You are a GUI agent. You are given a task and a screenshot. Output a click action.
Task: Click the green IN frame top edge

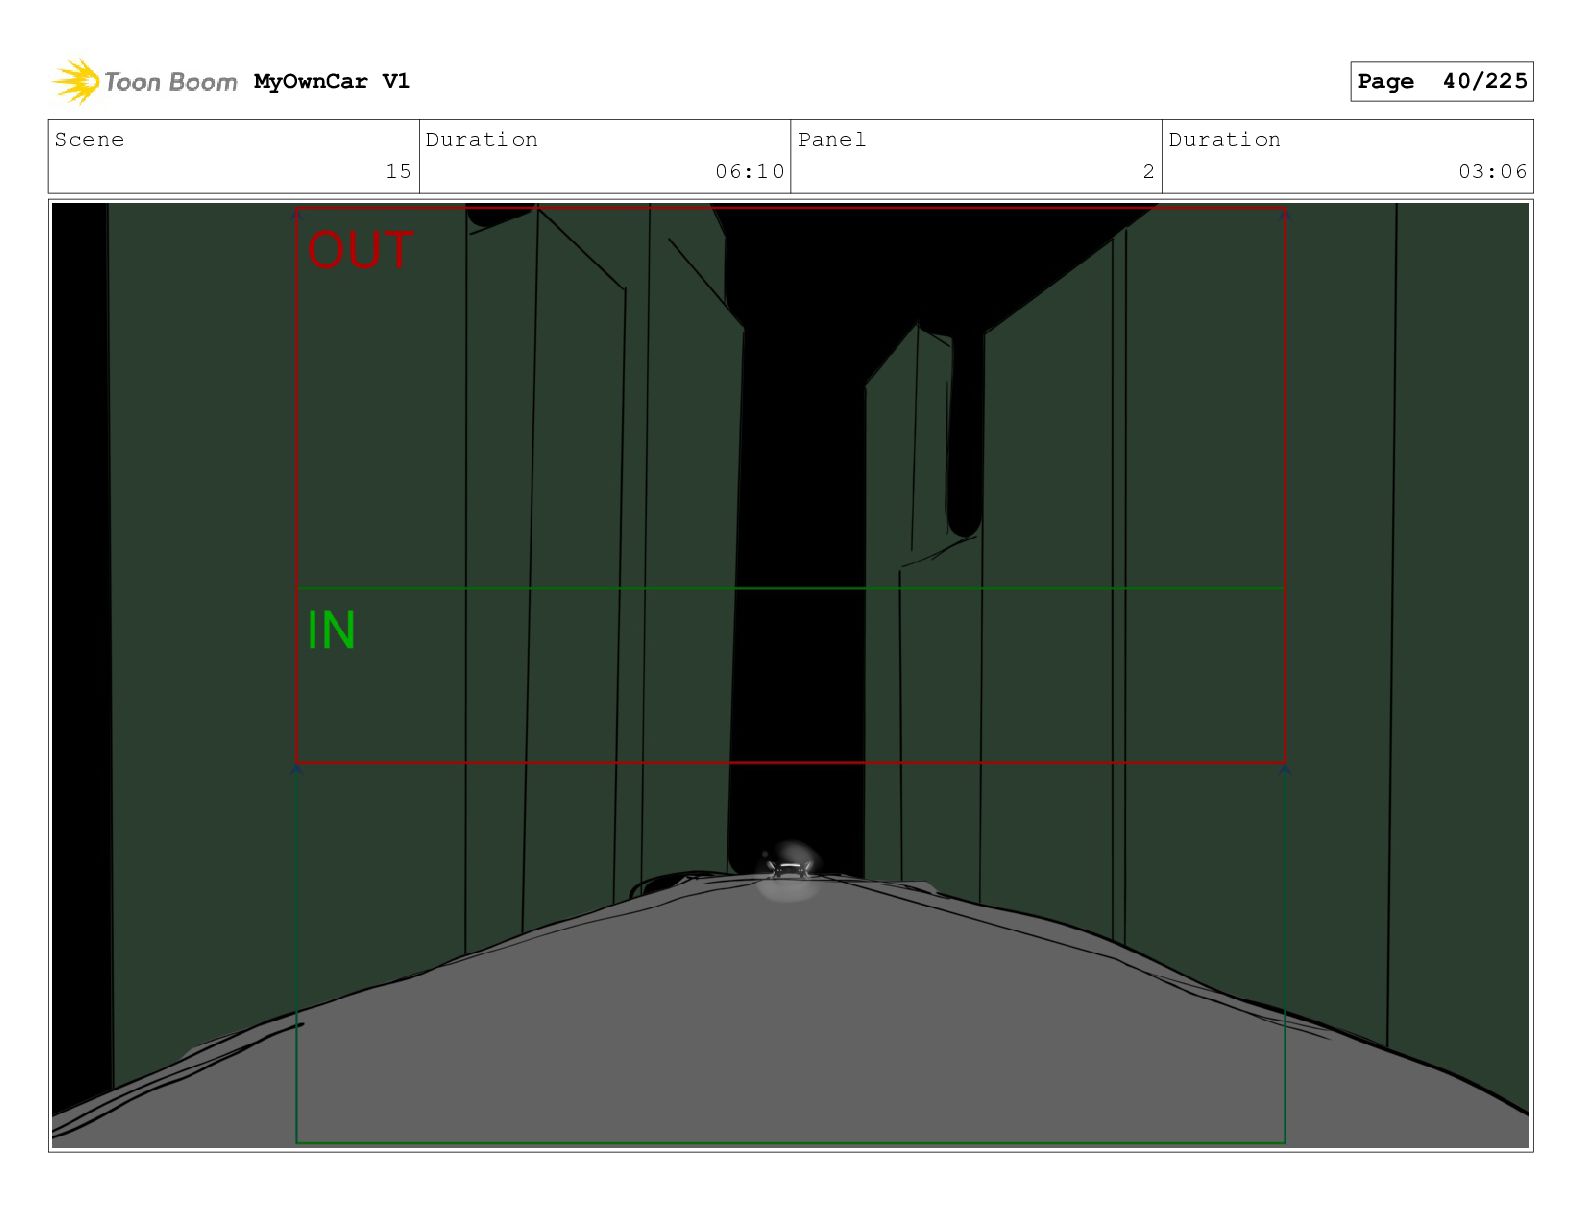790,588
